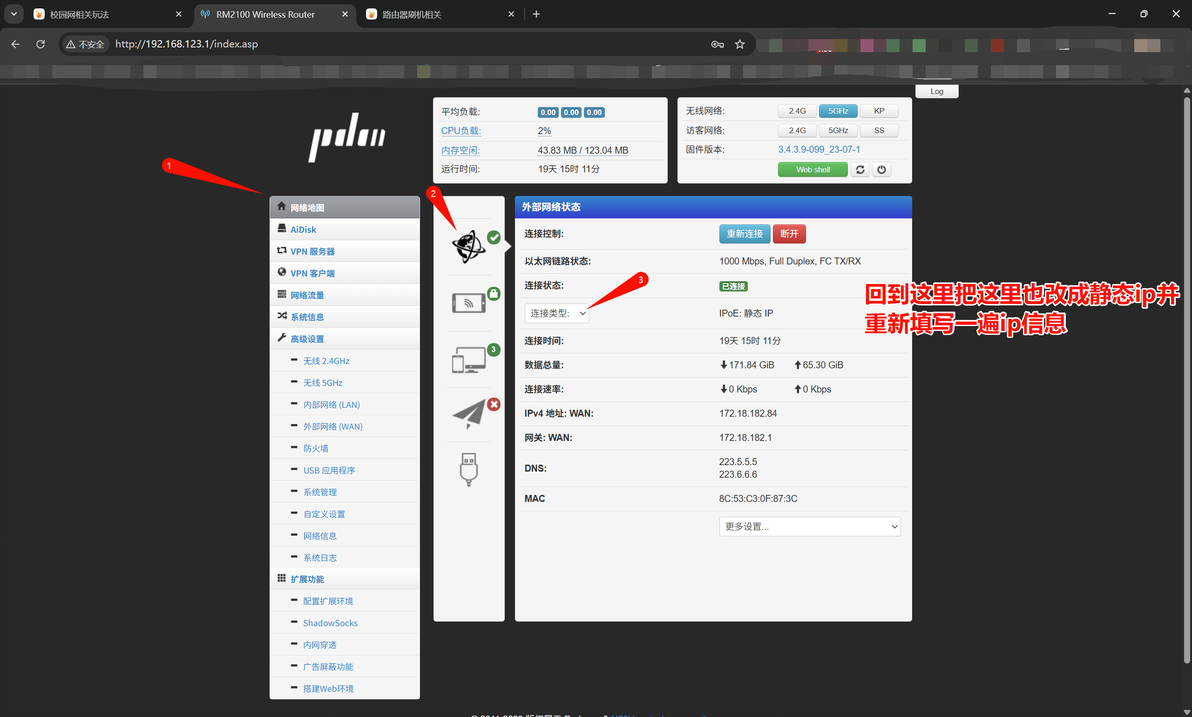
Task: Open 系统日志 page
Action: pyautogui.click(x=319, y=558)
